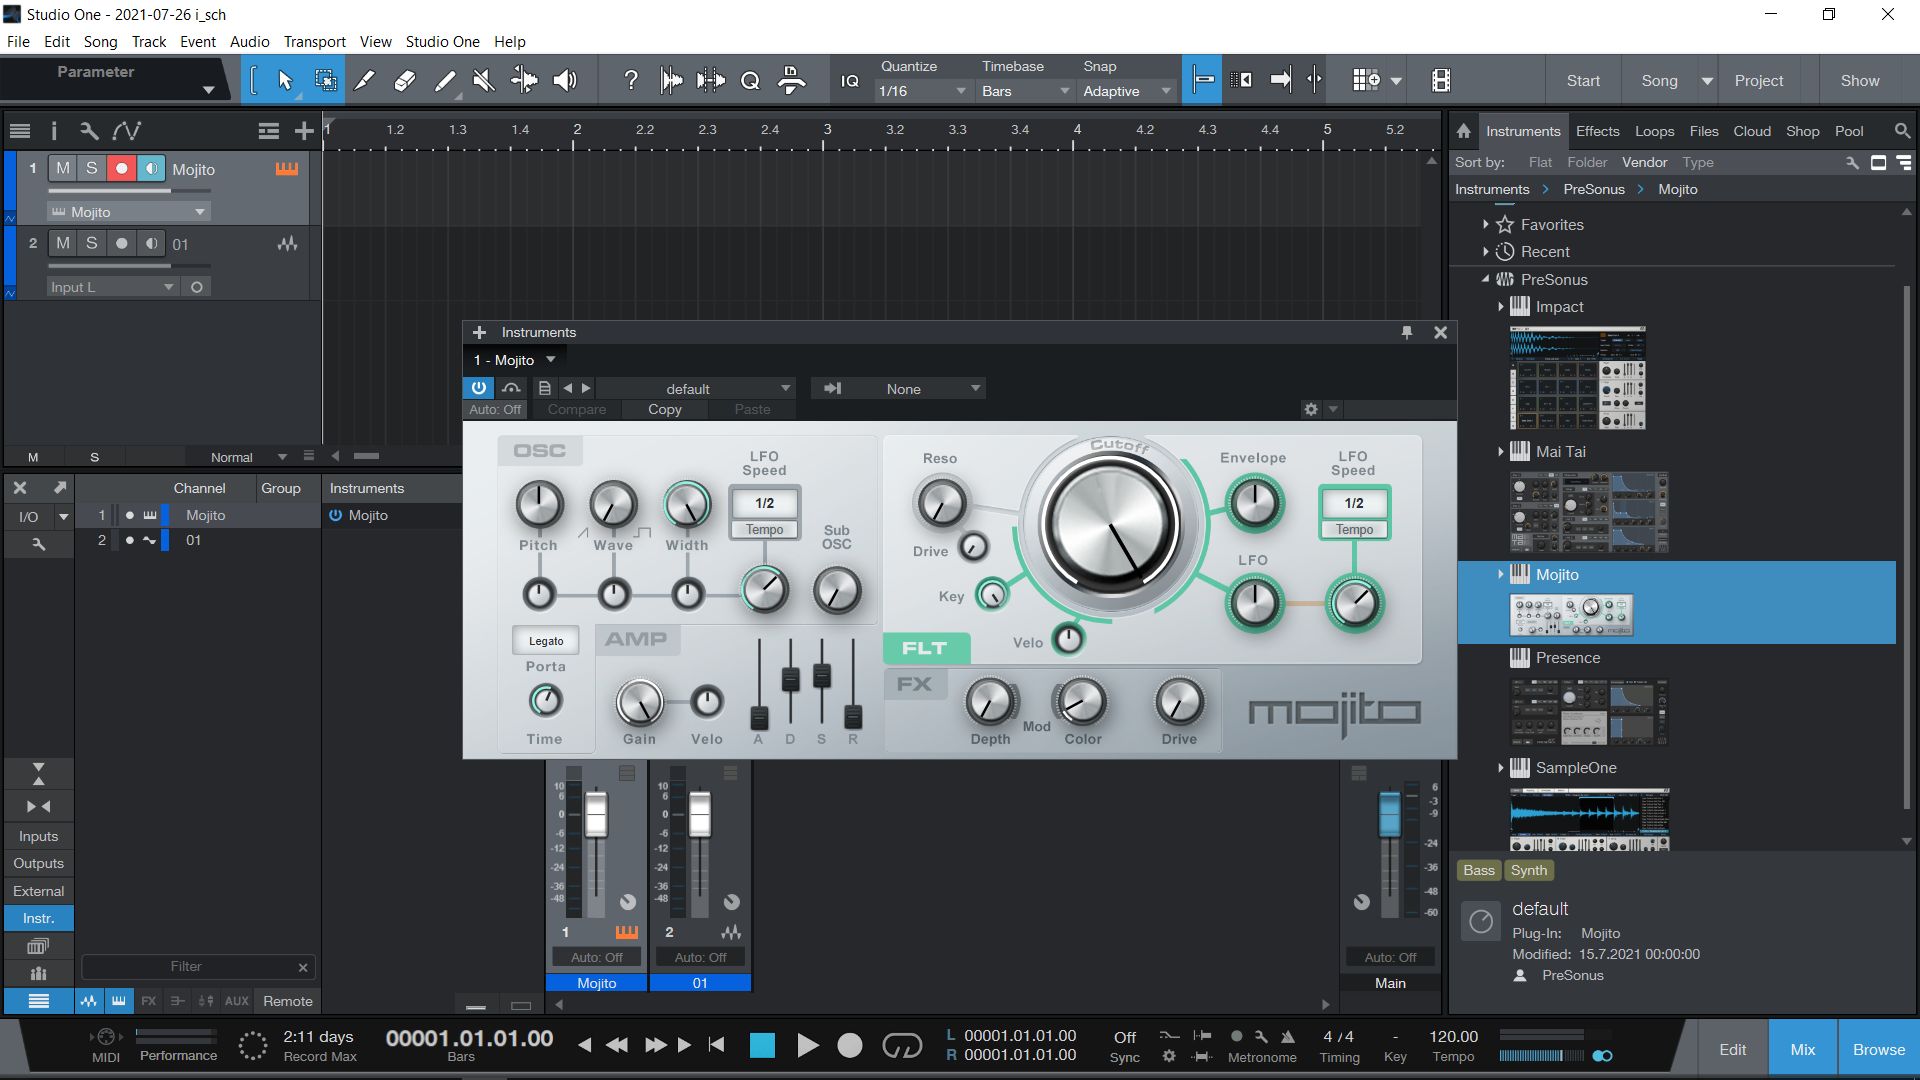1920x1080 pixels.
Task: Click the Copy button in instrument panel
Action: (x=665, y=409)
